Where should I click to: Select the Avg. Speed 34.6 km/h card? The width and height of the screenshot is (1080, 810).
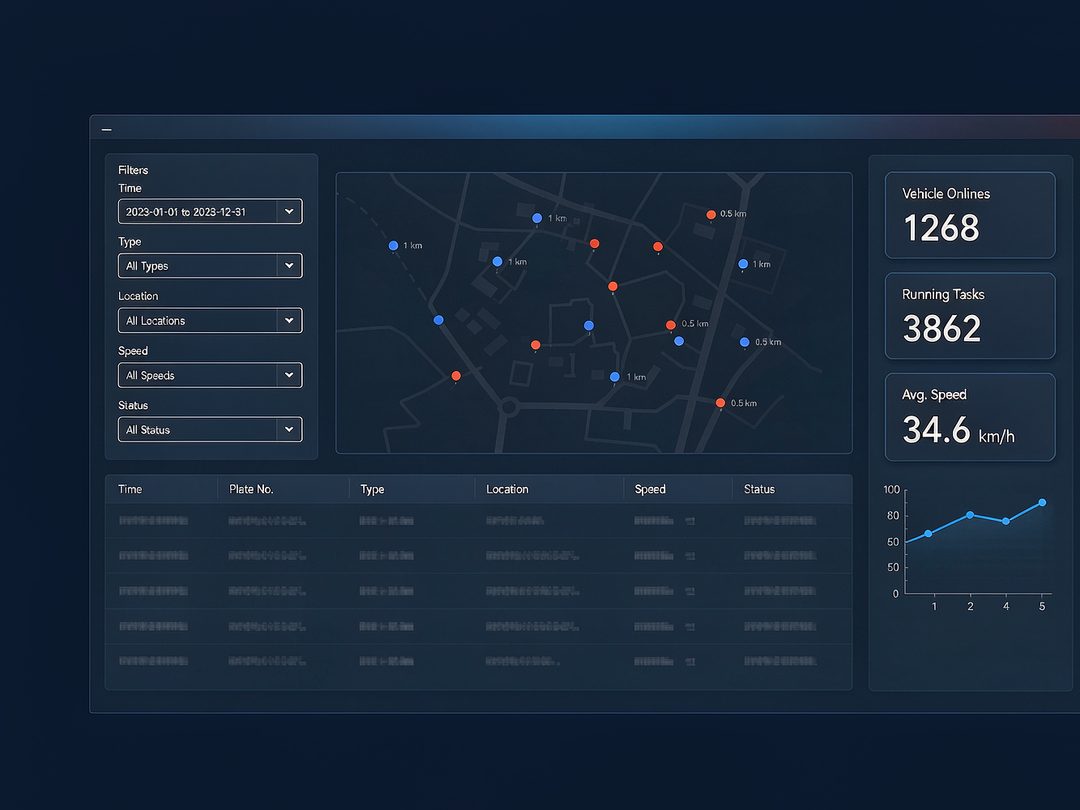(970, 417)
